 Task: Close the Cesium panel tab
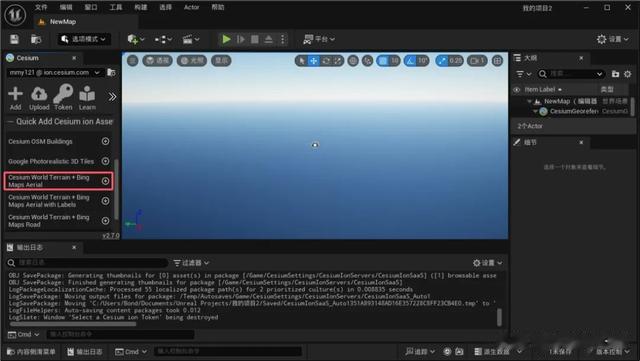pyautogui.click(x=74, y=58)
